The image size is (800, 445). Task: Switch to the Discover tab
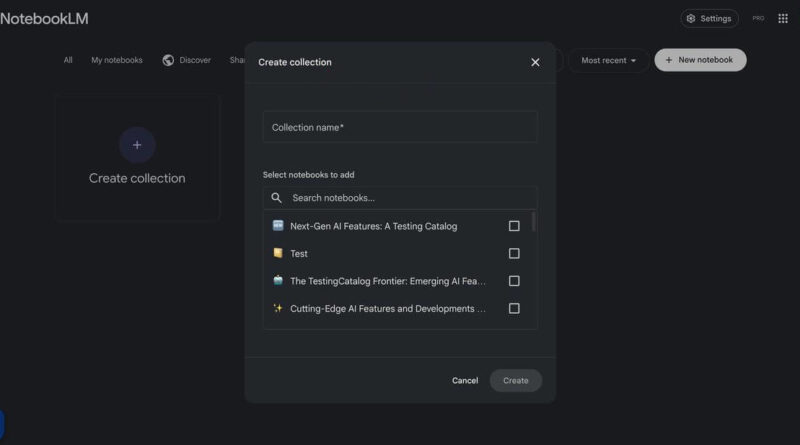187,60
